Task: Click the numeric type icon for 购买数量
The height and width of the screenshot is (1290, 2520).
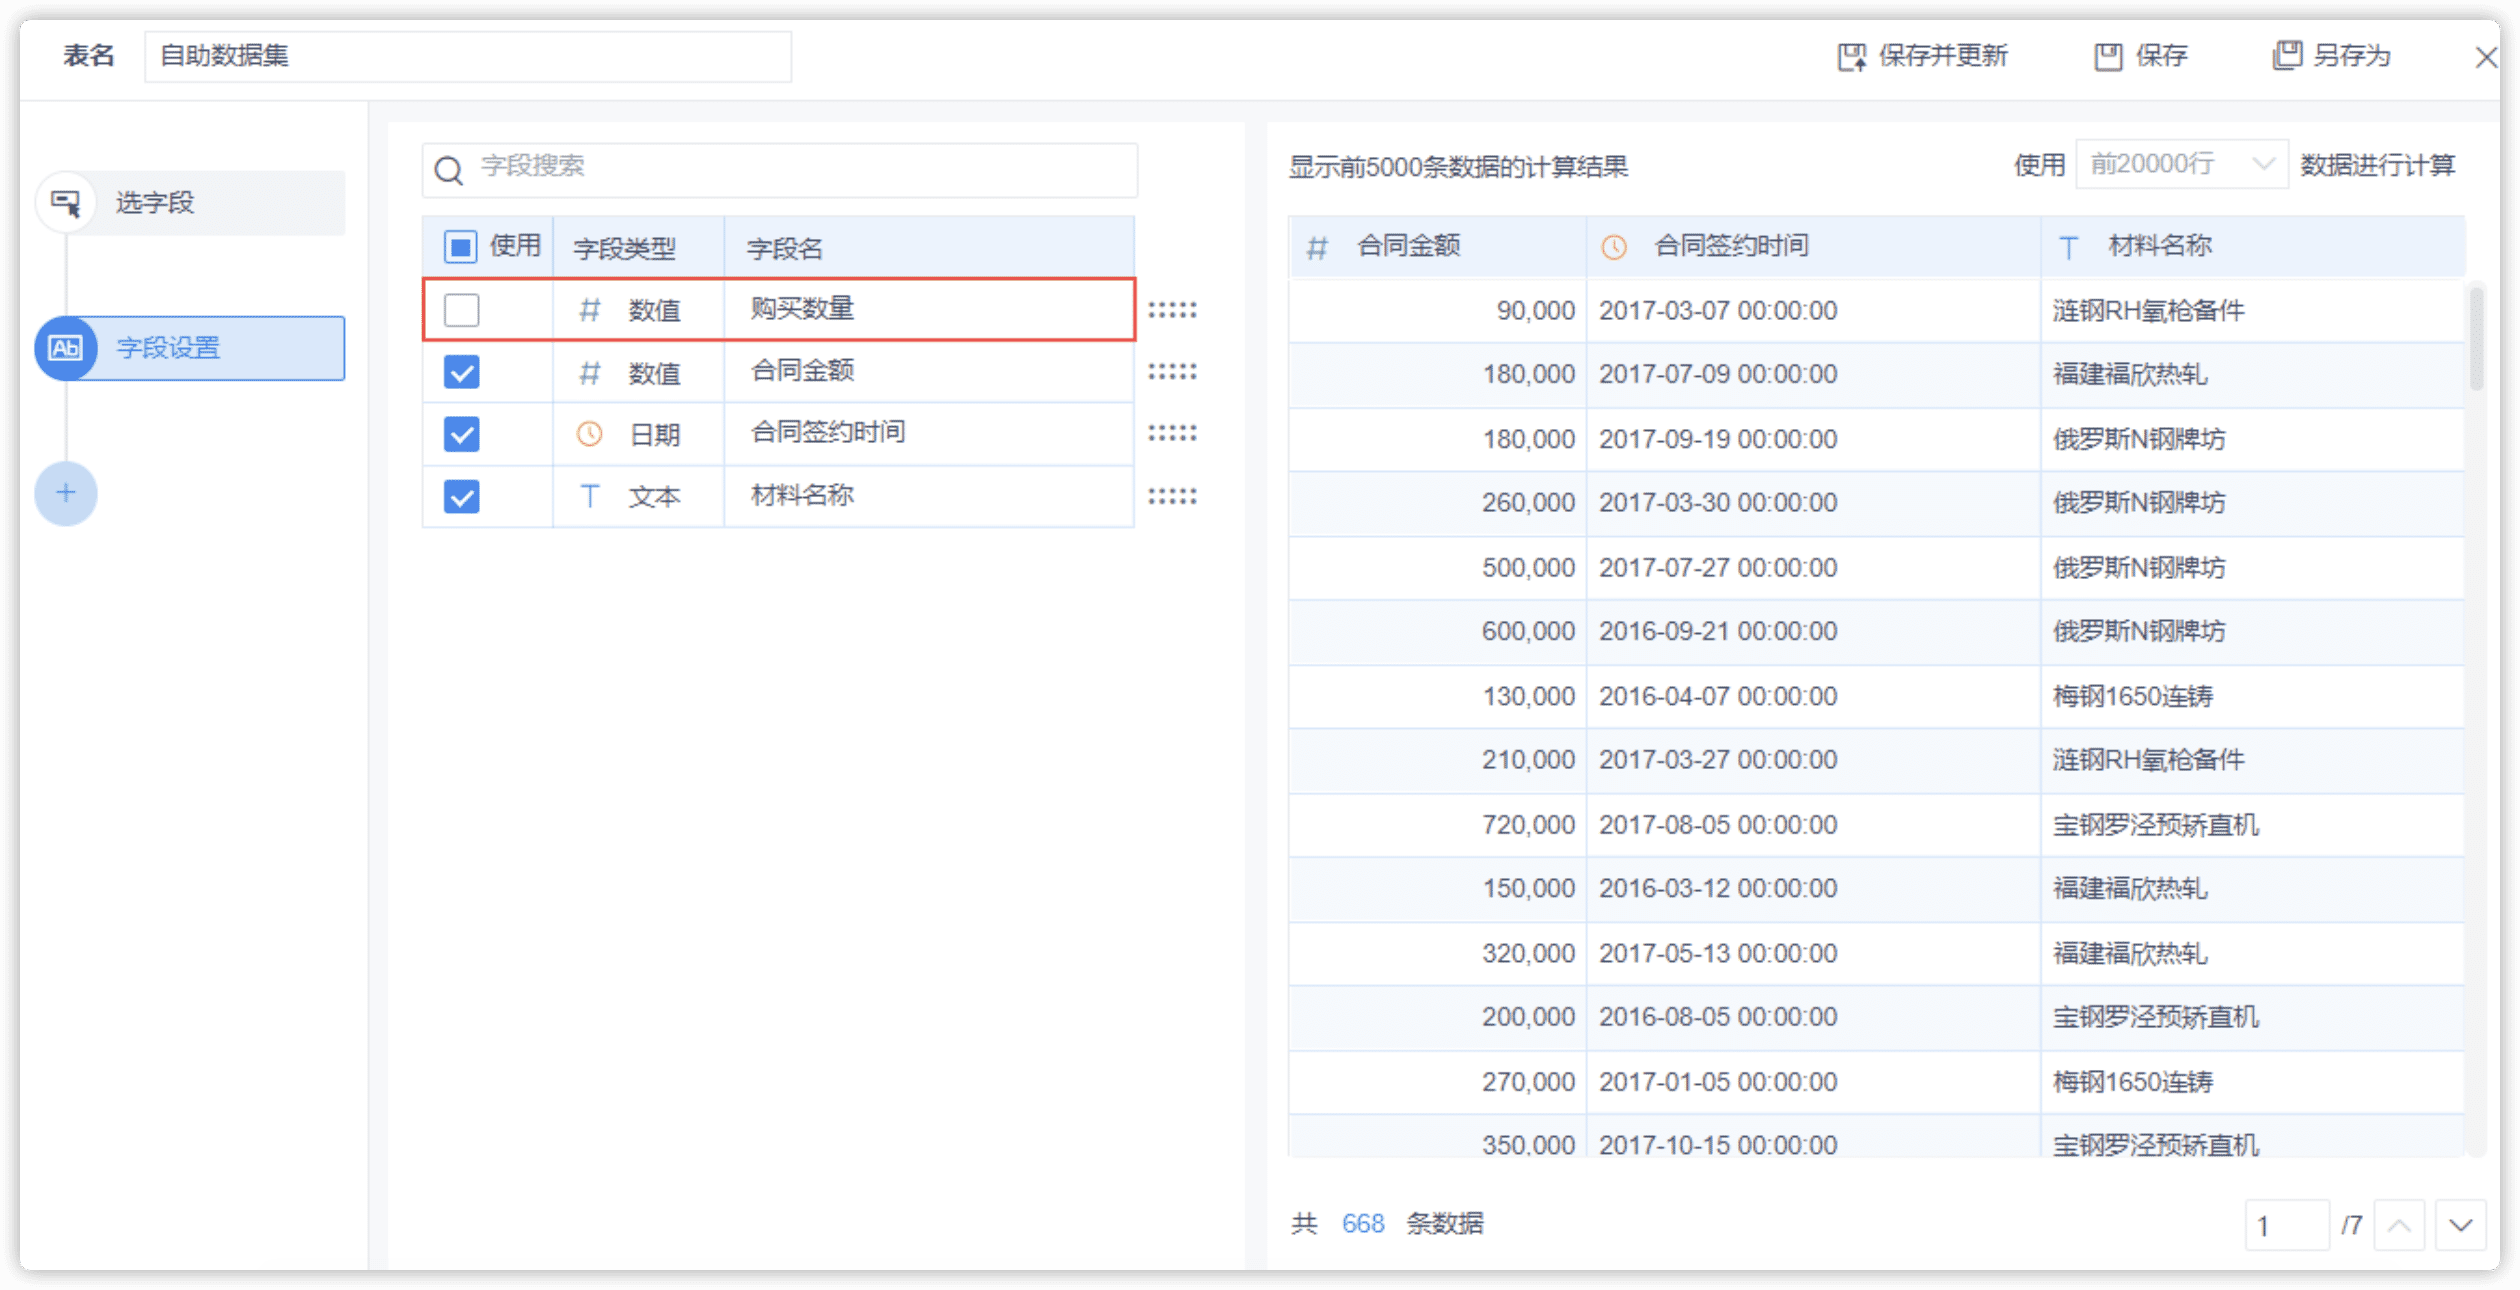Action: 590,310
